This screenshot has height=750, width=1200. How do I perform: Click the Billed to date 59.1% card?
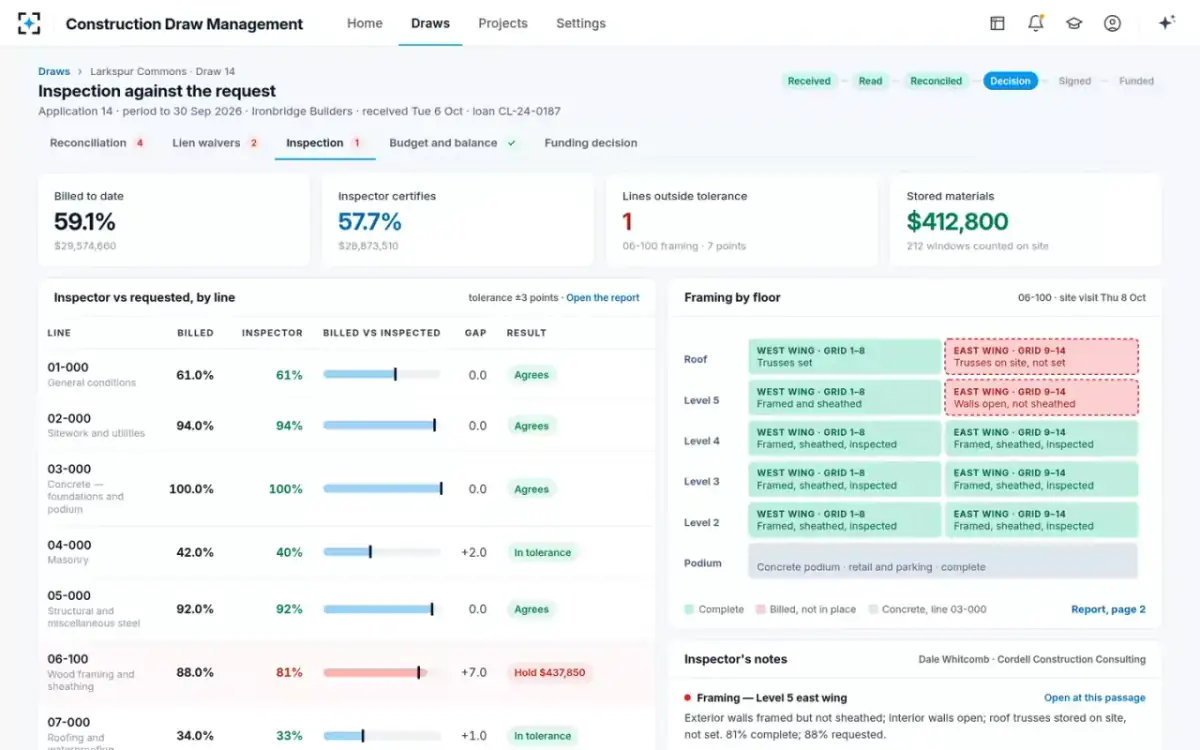[174, 221]
